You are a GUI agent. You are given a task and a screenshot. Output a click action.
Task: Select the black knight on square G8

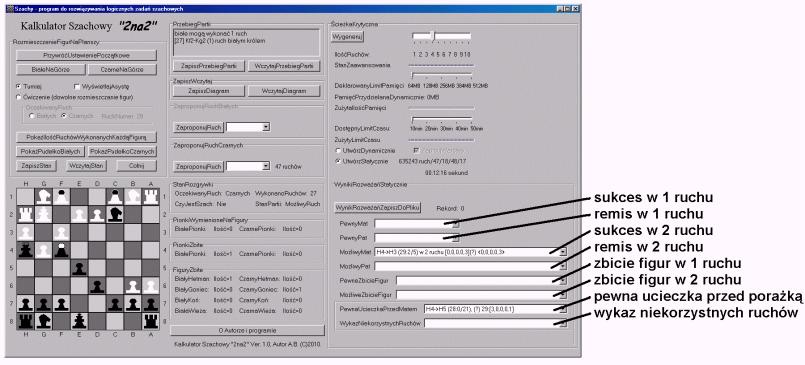coord(43,321)
